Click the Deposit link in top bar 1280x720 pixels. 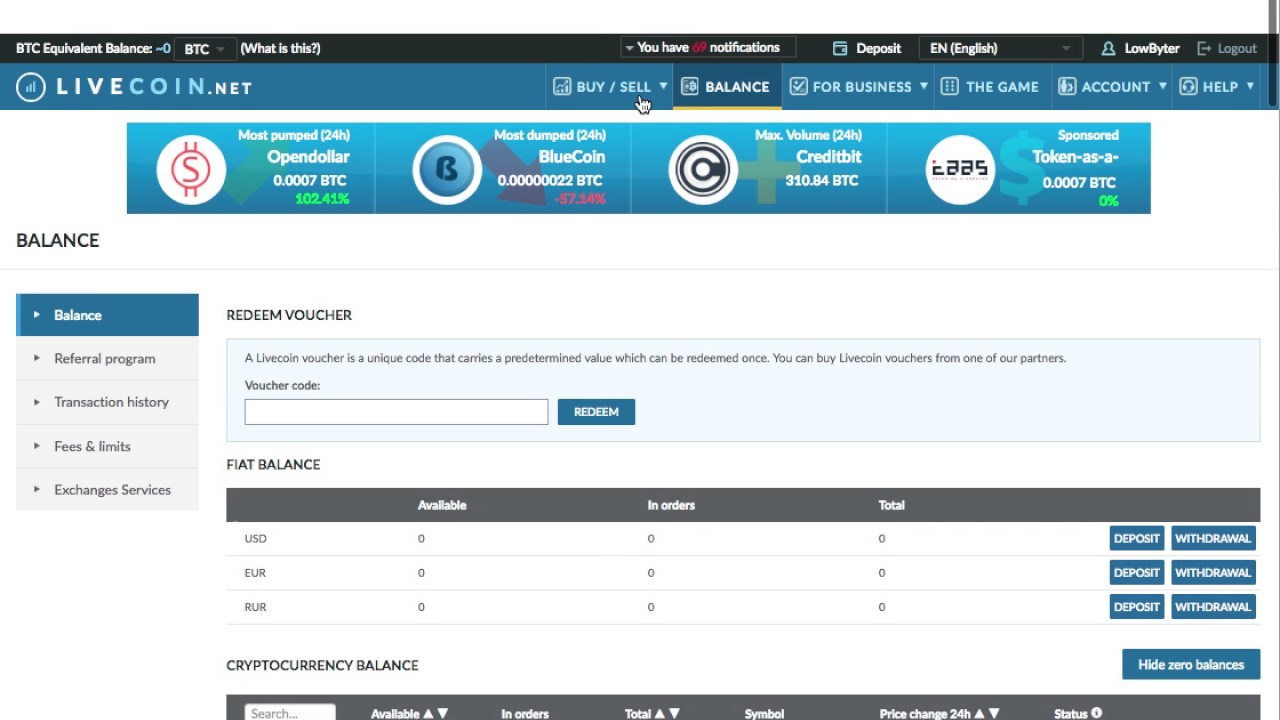click(x=878, y=48)
